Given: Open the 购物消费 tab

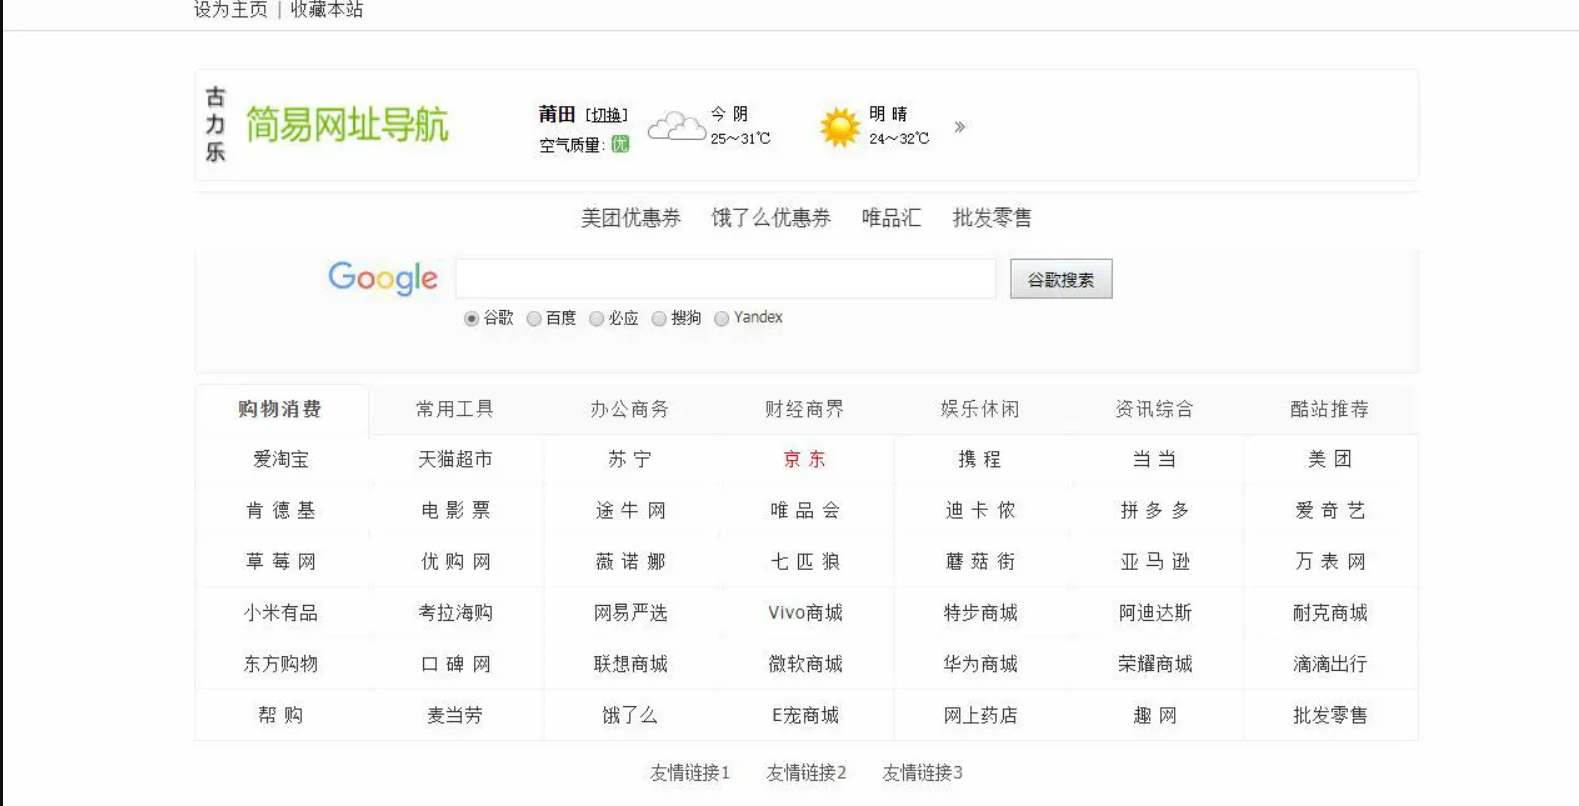Looking at the screenshot, I should [x=280, y=409].
